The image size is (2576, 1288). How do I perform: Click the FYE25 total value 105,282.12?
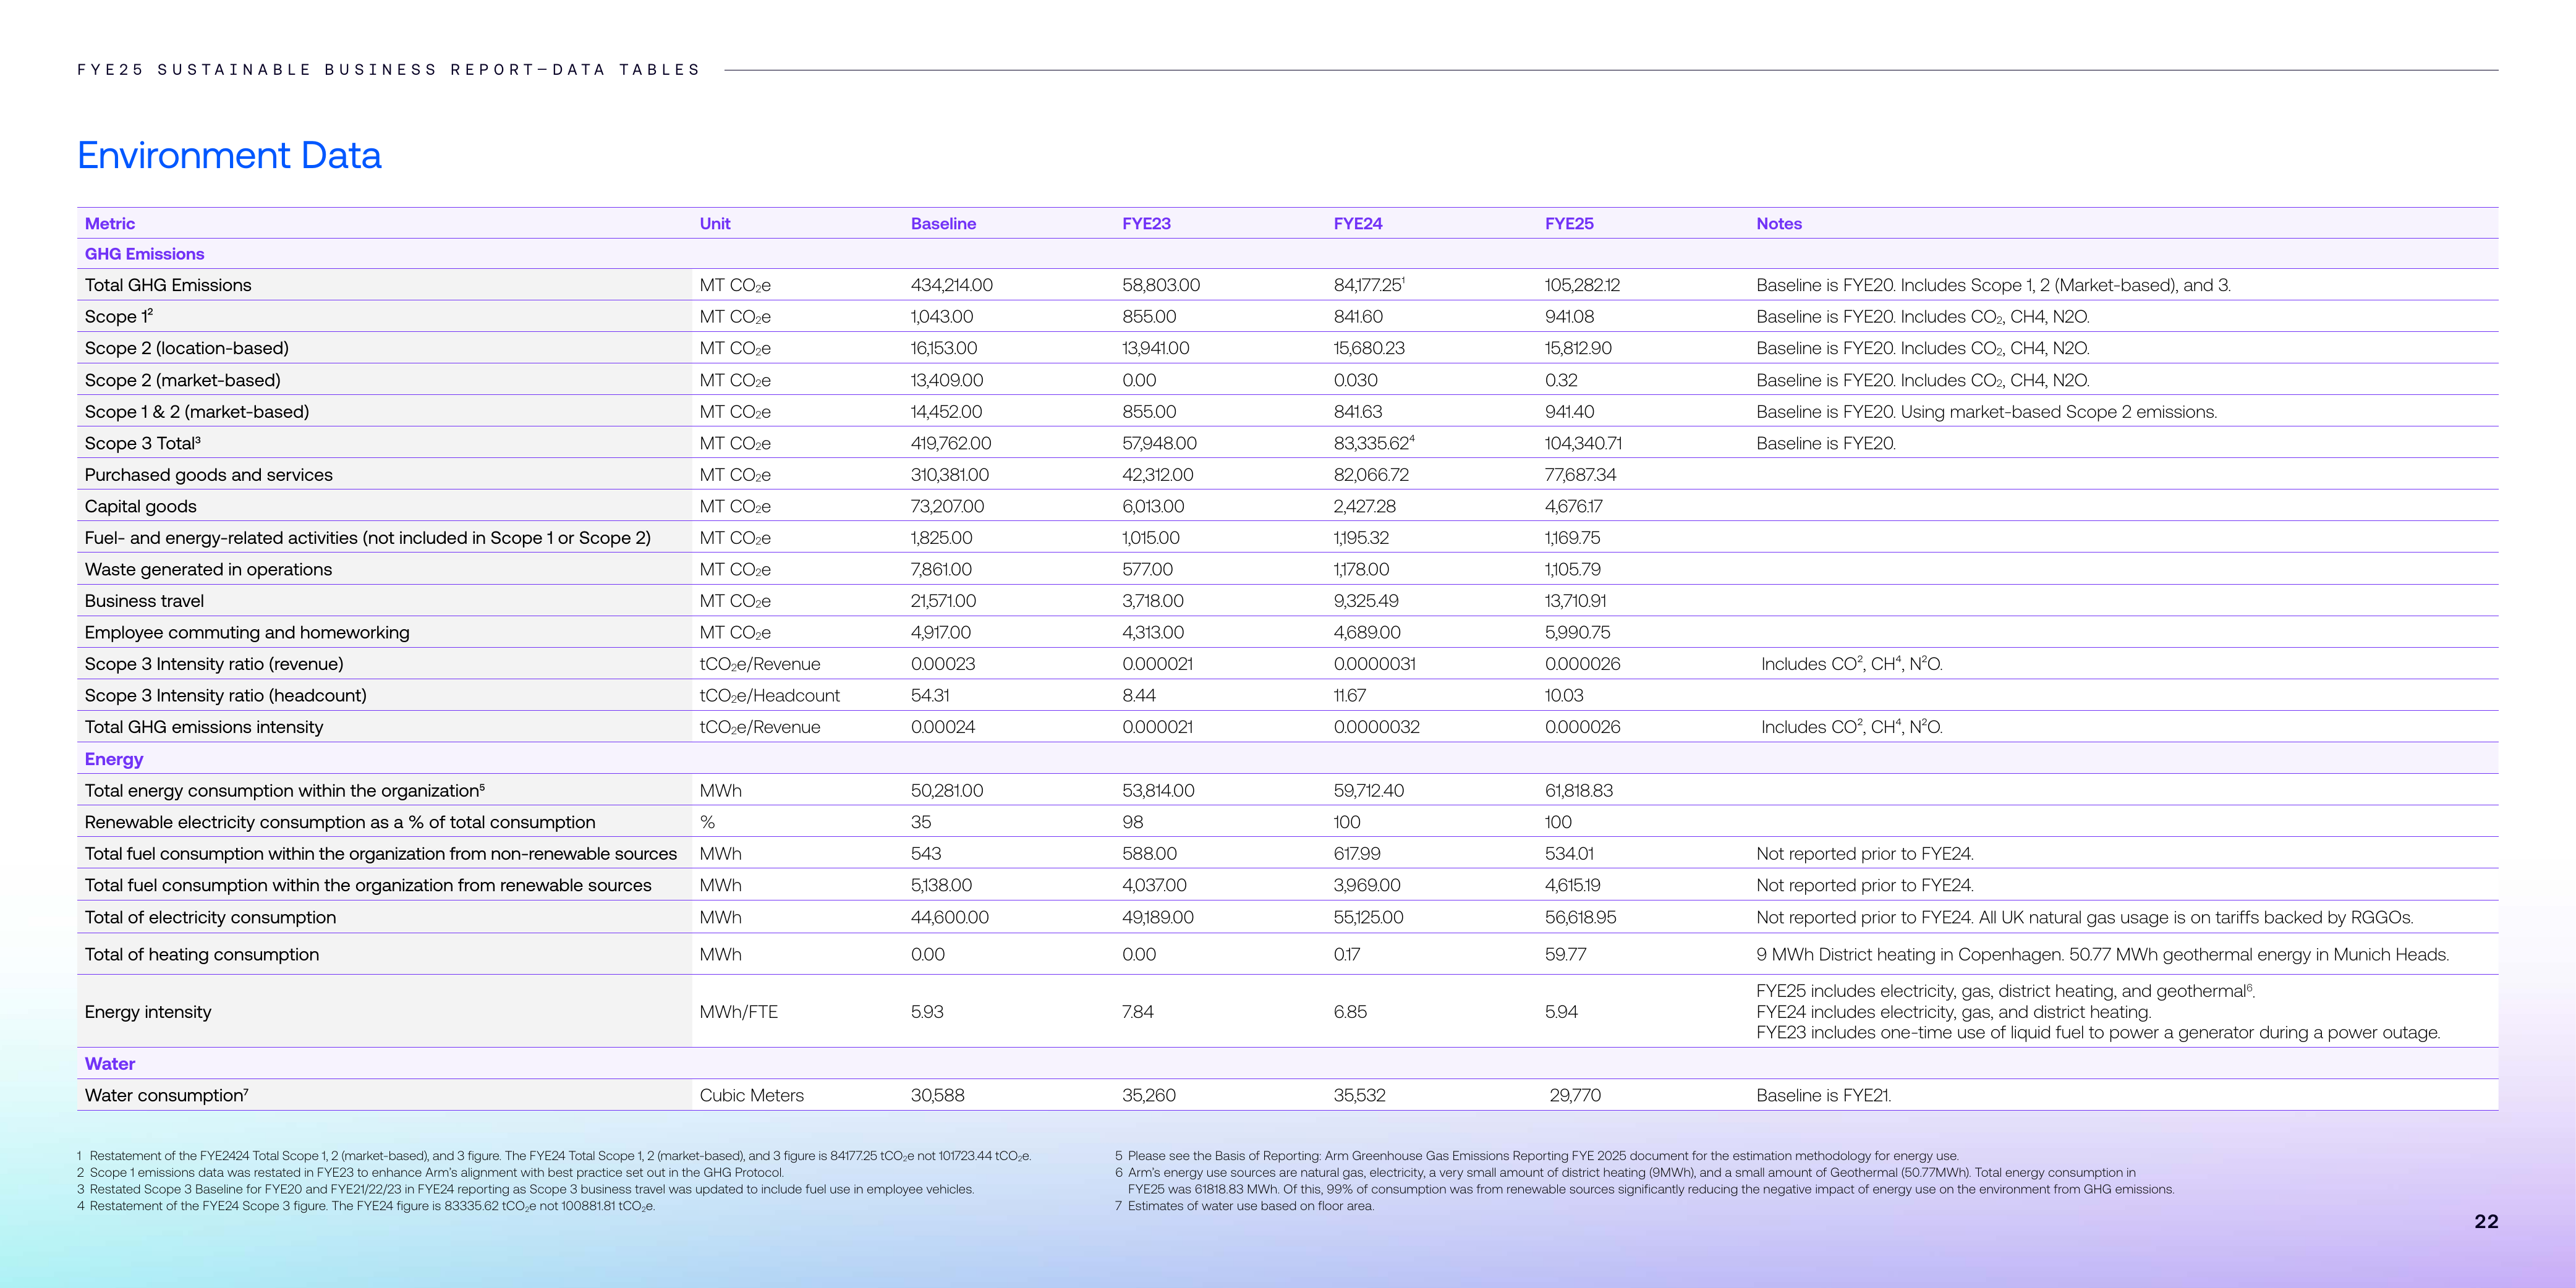(x=1582, y=285)
